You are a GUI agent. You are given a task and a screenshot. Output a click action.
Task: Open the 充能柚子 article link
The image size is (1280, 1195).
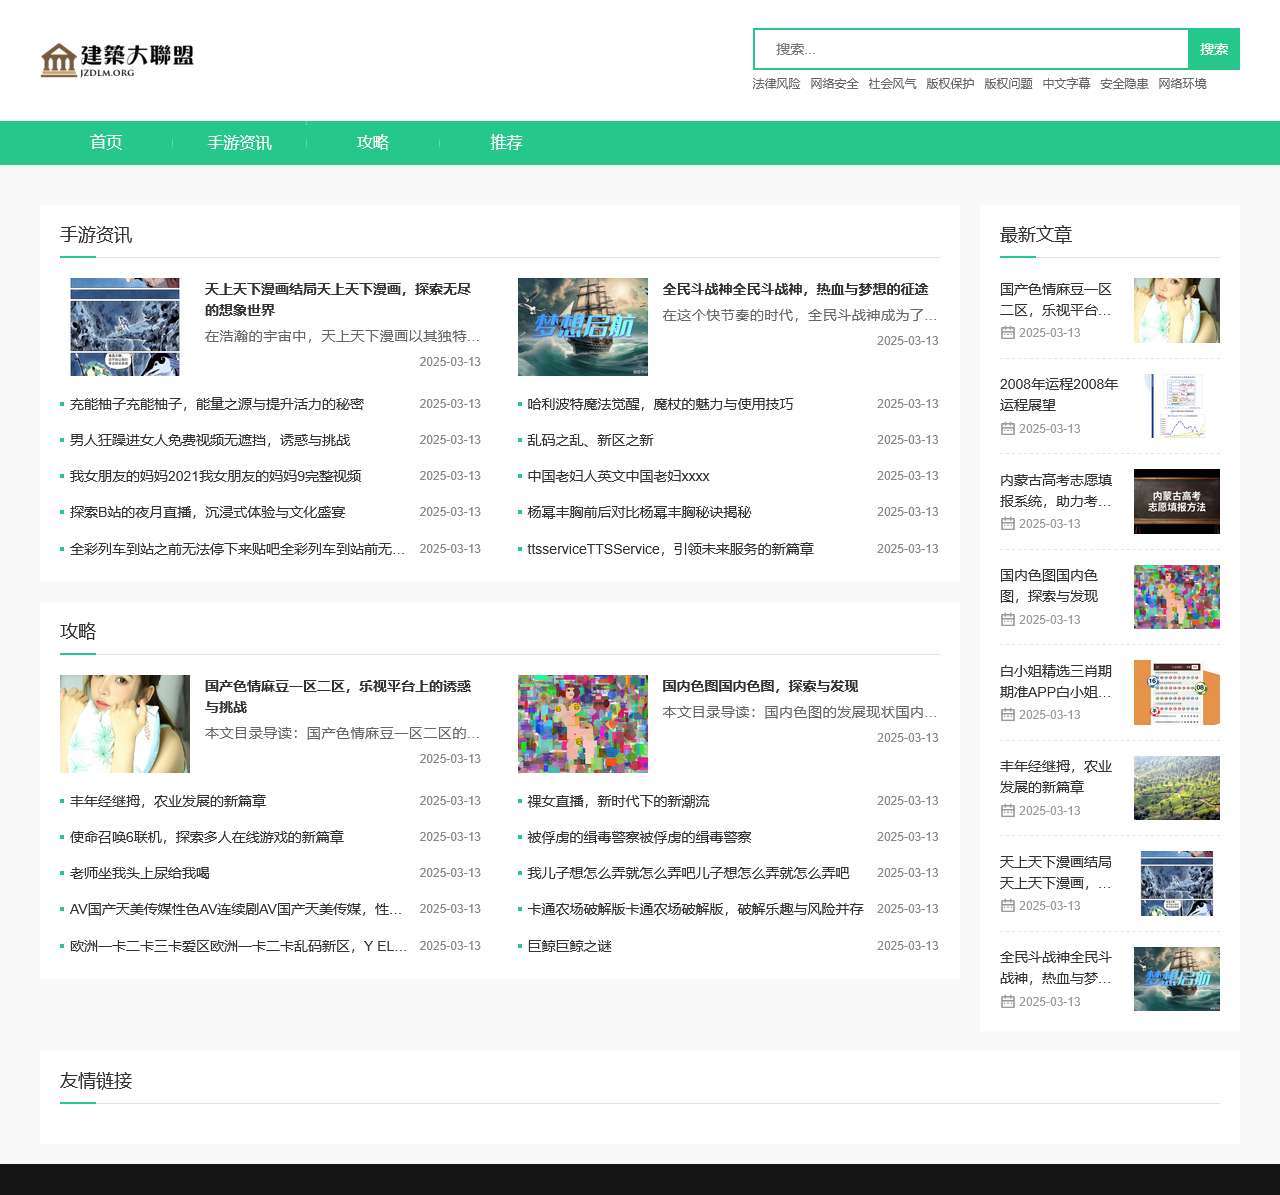coord(216,404)
